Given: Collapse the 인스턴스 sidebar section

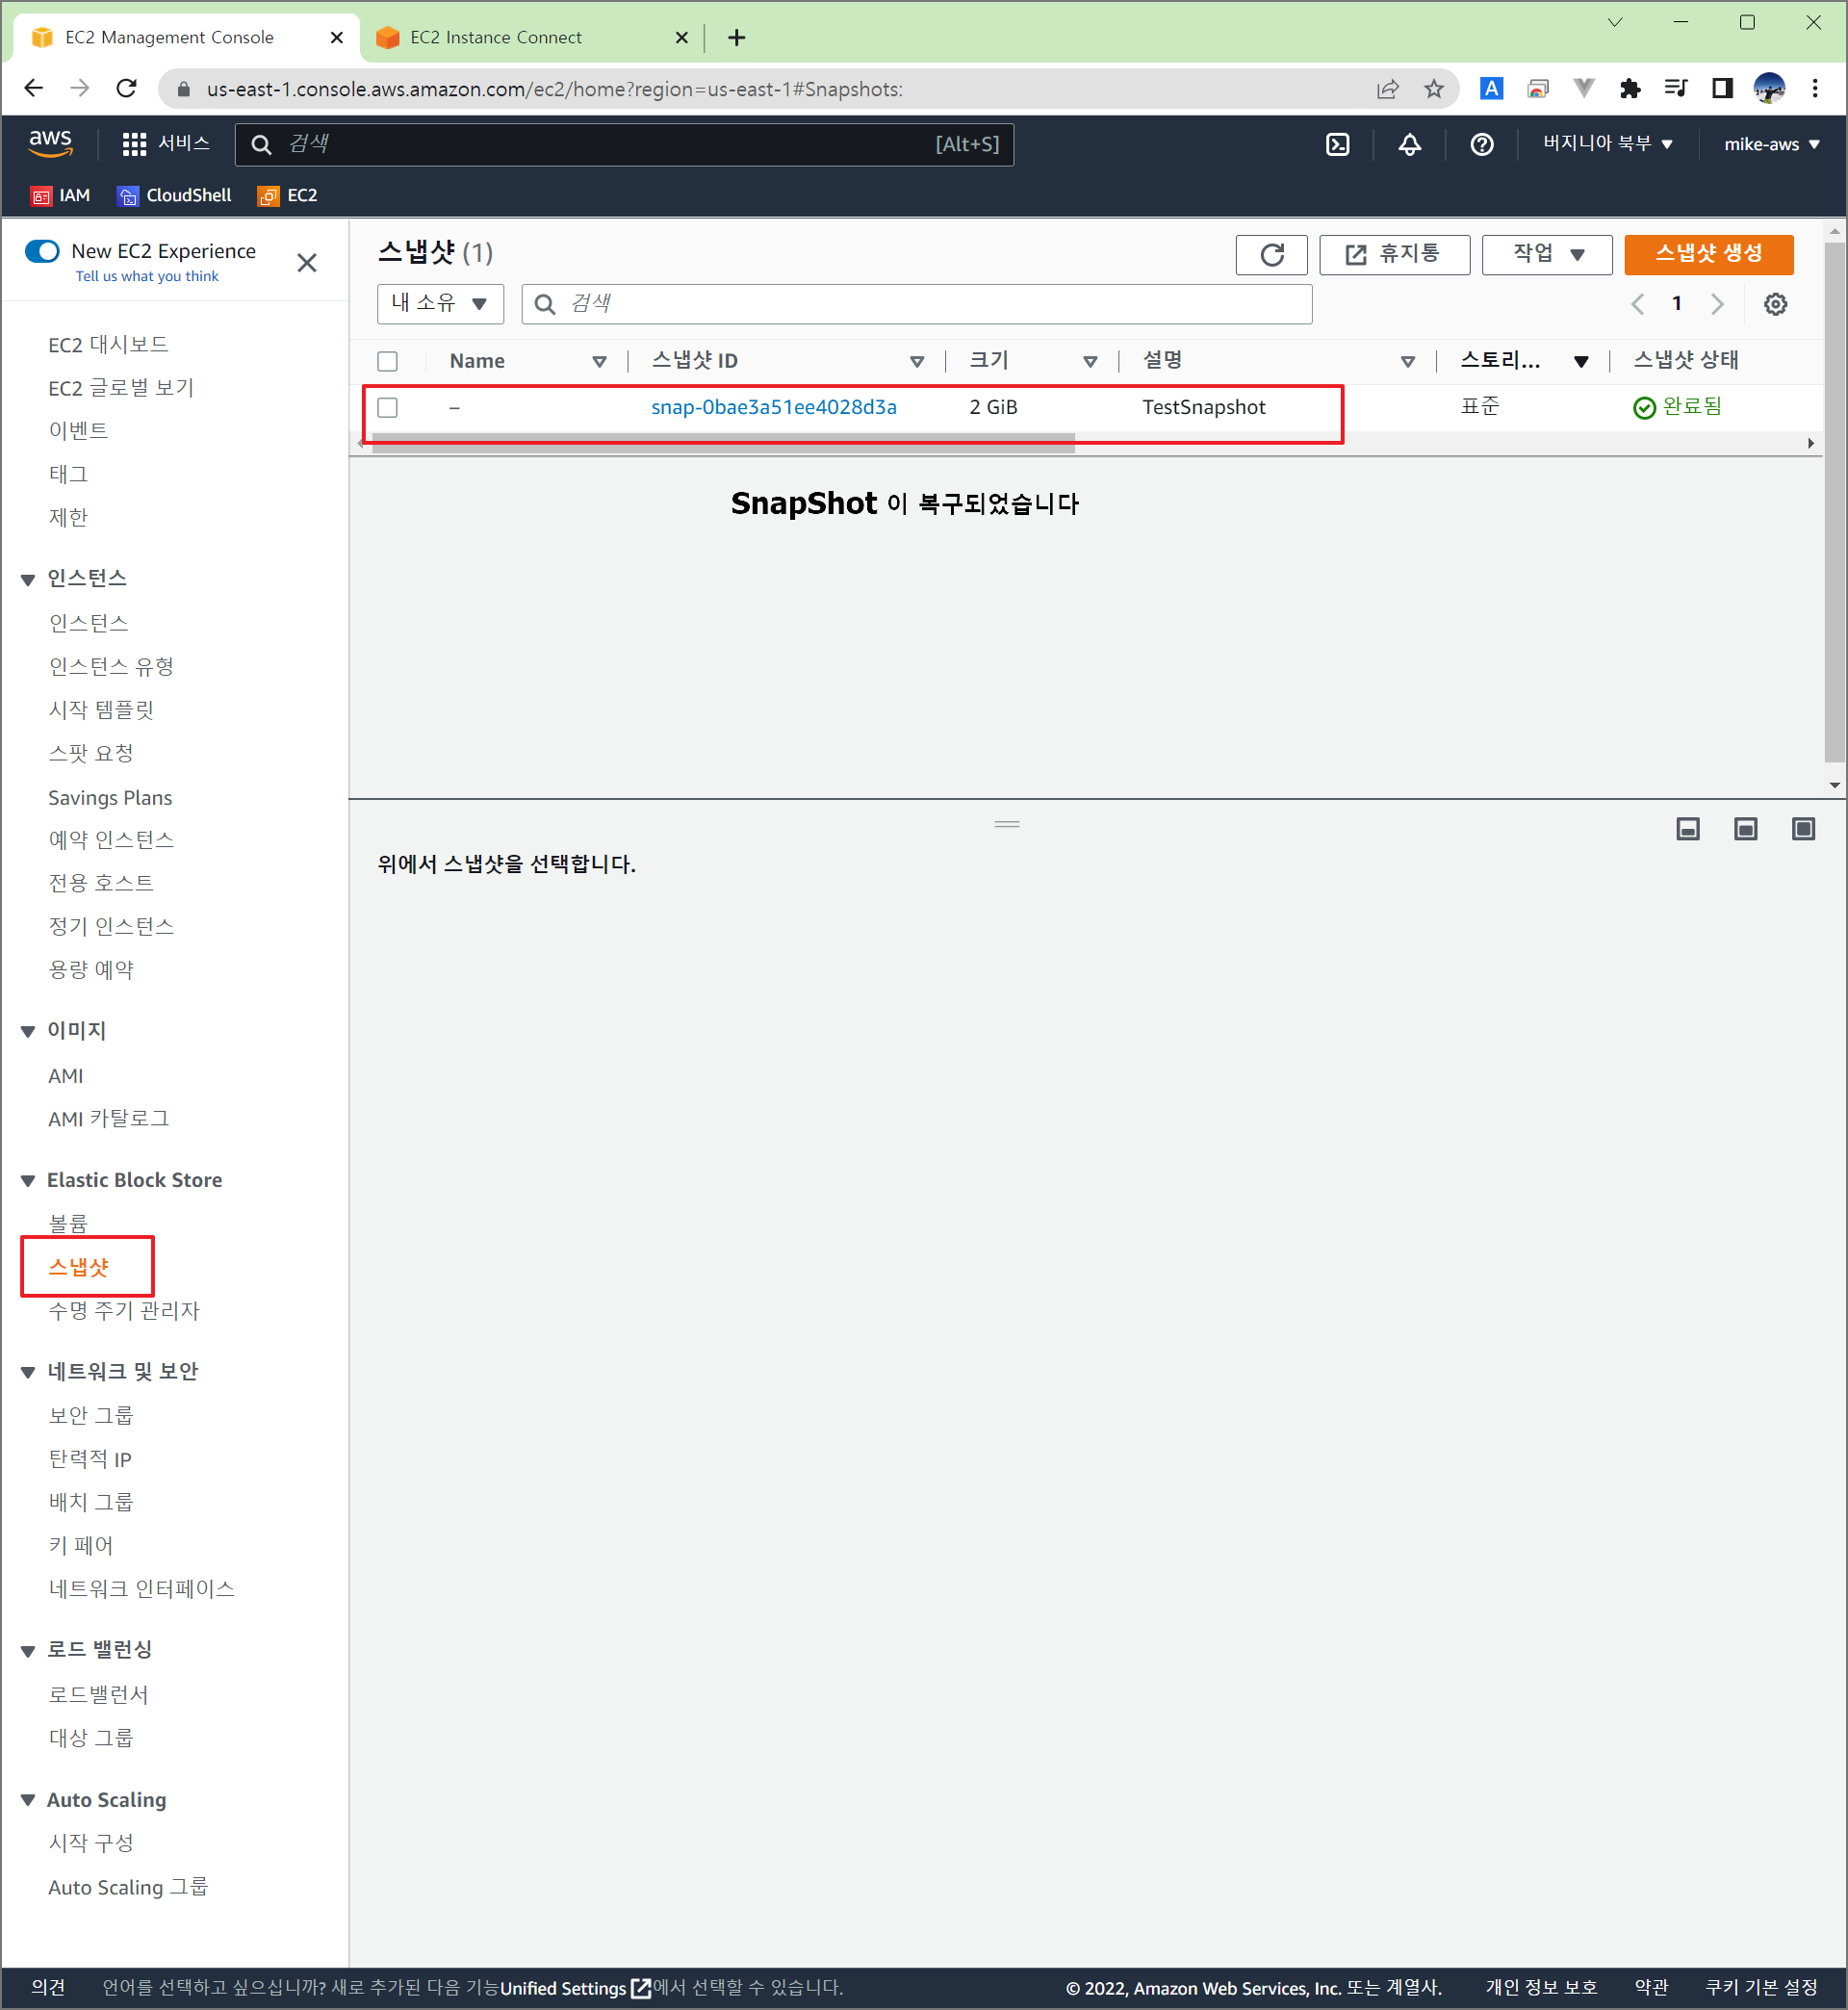Looking at the screenshot, I should click(x=28, y=579).
